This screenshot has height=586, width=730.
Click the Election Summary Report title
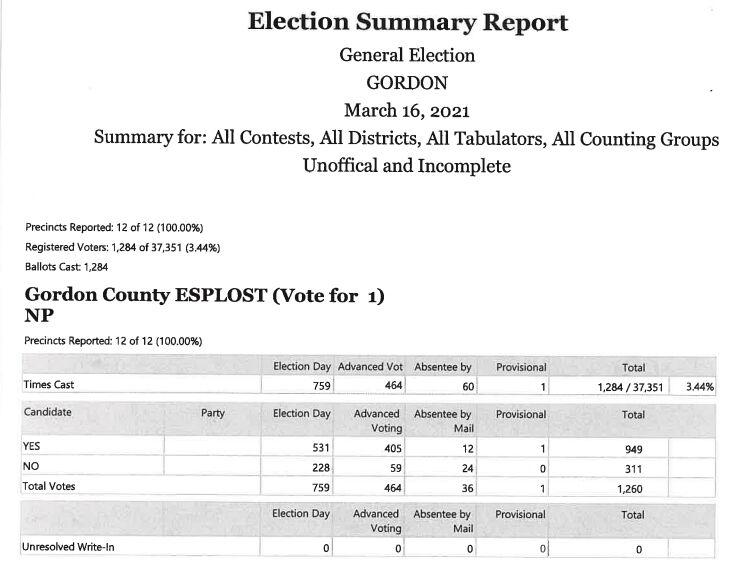406,23
